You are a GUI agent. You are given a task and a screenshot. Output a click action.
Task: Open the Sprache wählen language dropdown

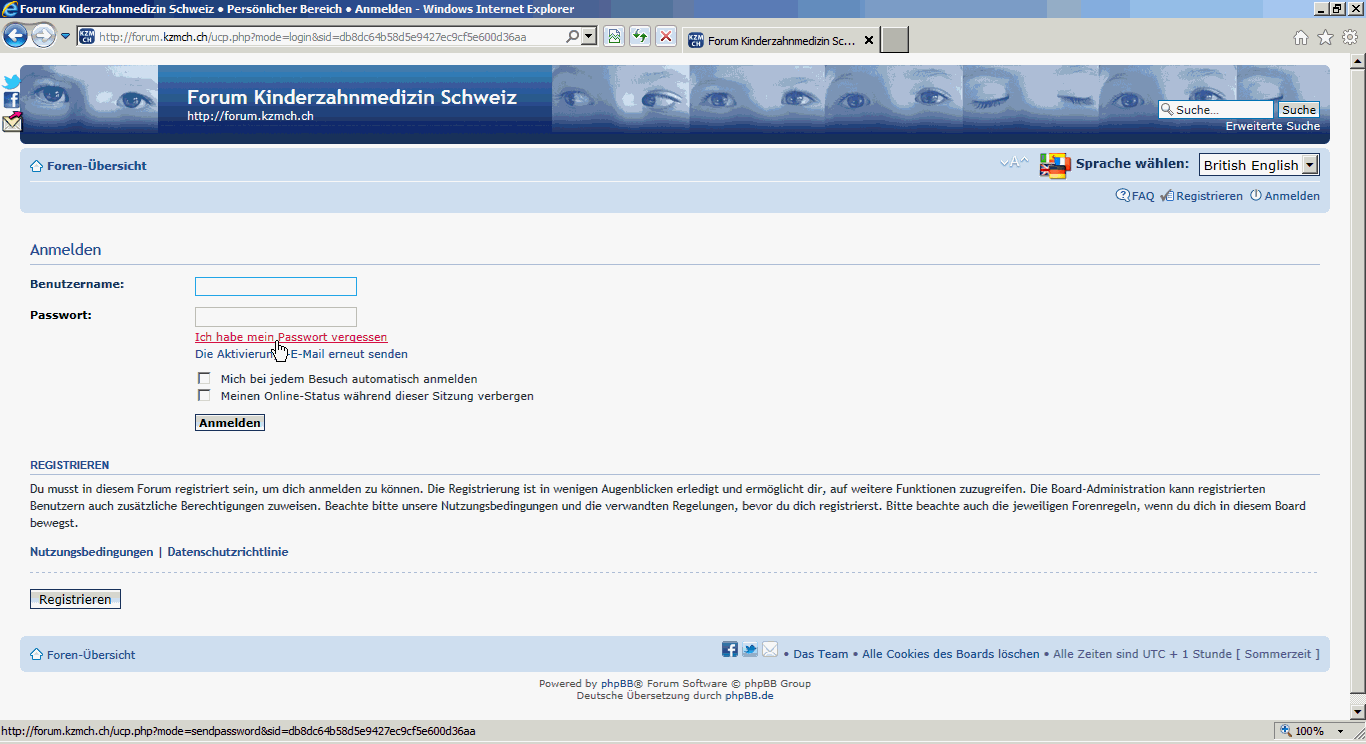pos(1259,165)
